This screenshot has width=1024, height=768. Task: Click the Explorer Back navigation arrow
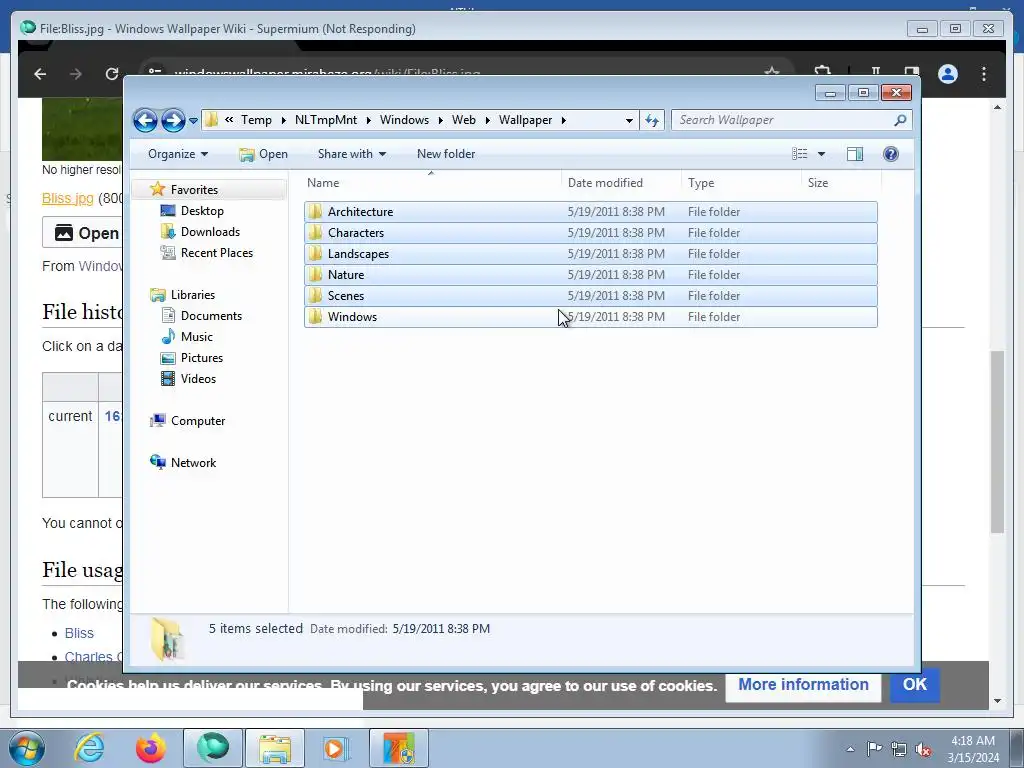[x=145, y=120]
